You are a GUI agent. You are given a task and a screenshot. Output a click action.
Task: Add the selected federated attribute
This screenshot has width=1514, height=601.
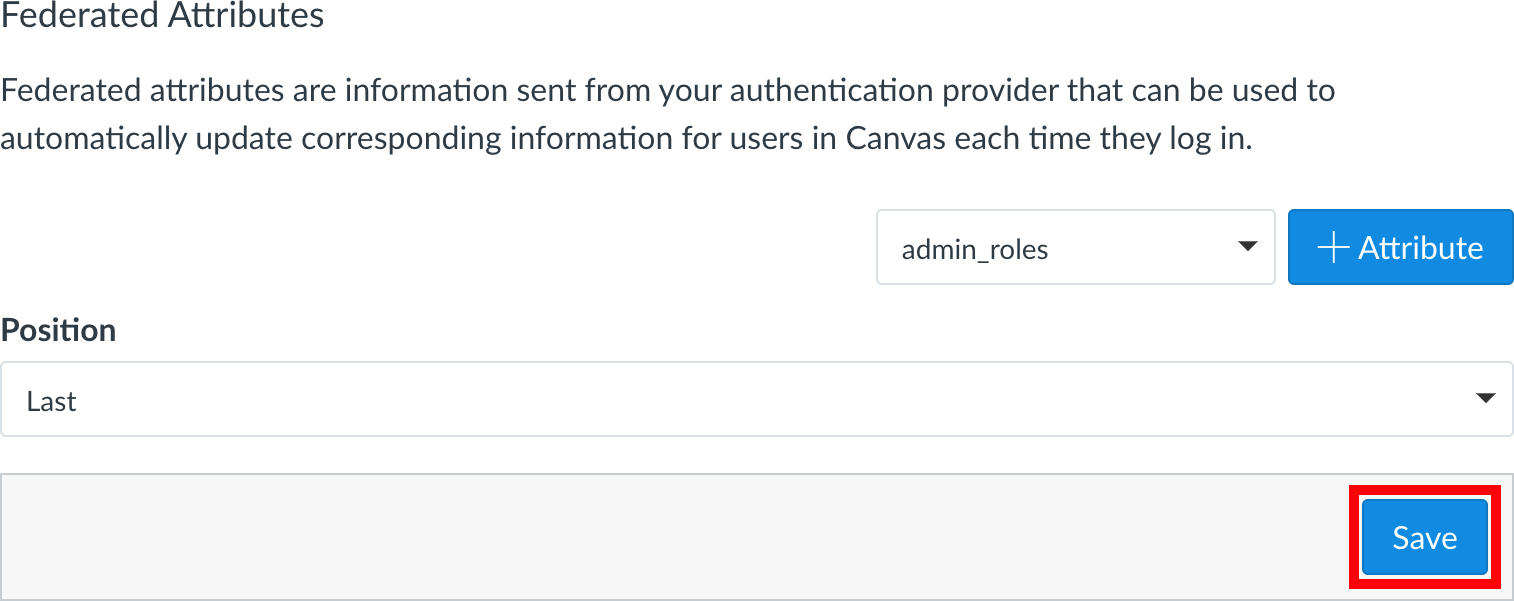[x=1400, y=248]
